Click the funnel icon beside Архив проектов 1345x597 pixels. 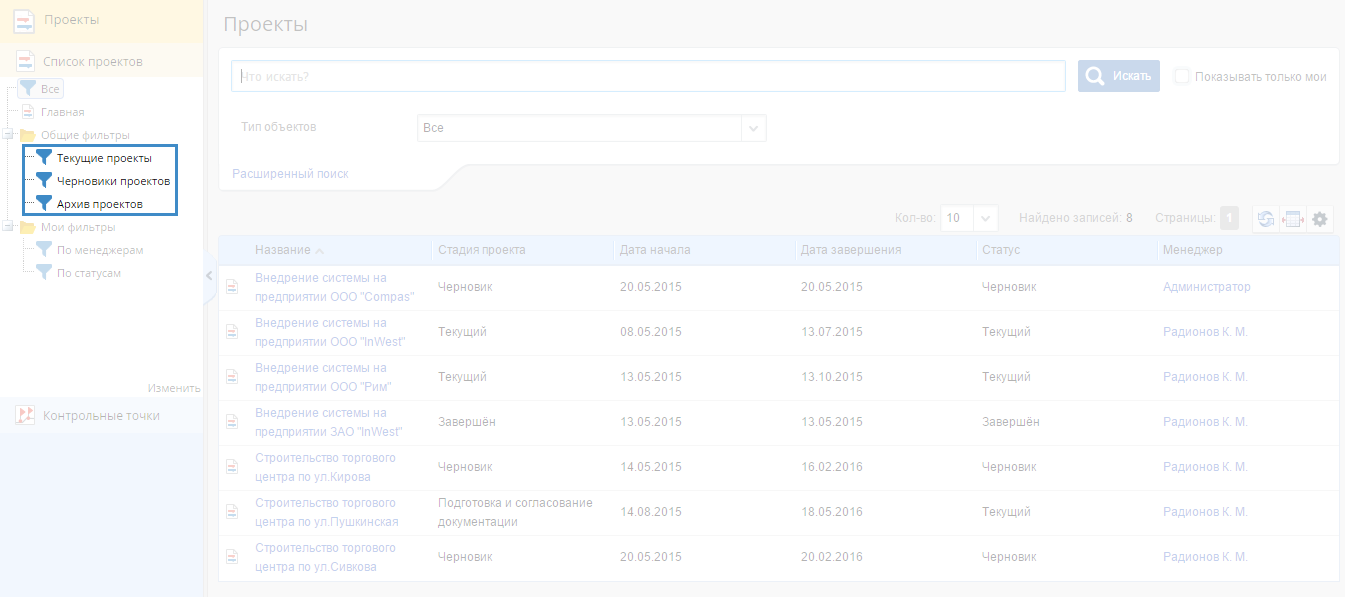point(44,203)
